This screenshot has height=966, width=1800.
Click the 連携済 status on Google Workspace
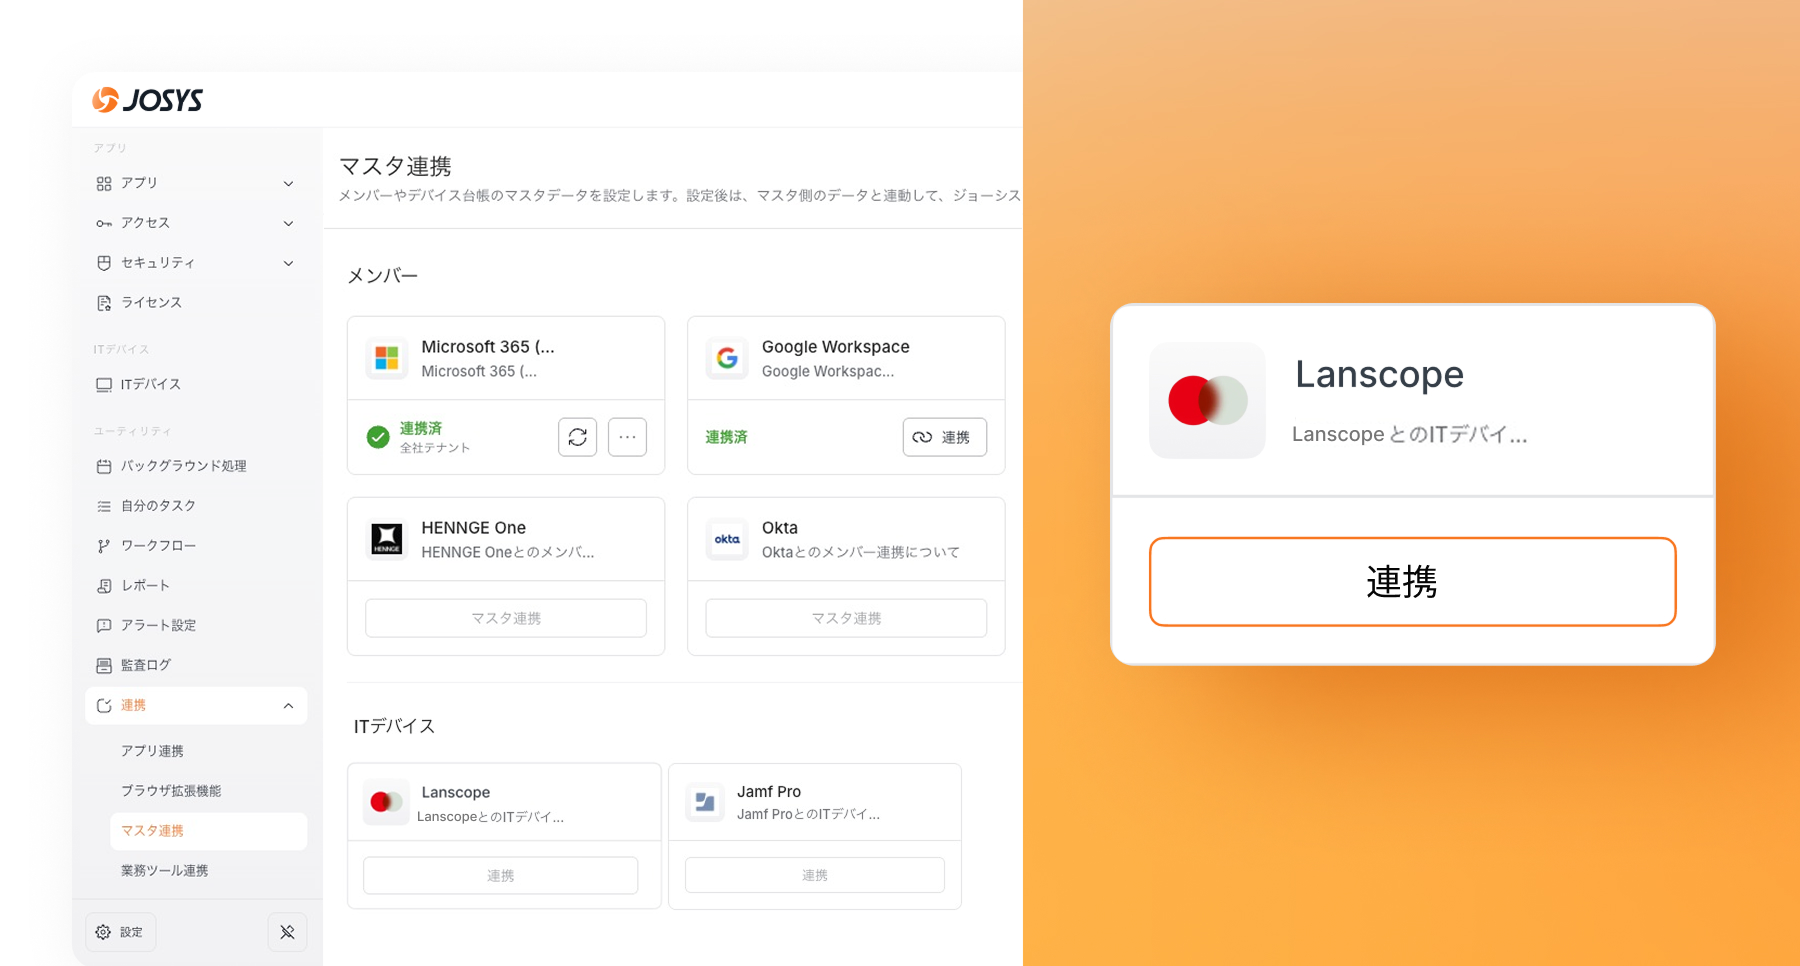pos(727,437)
